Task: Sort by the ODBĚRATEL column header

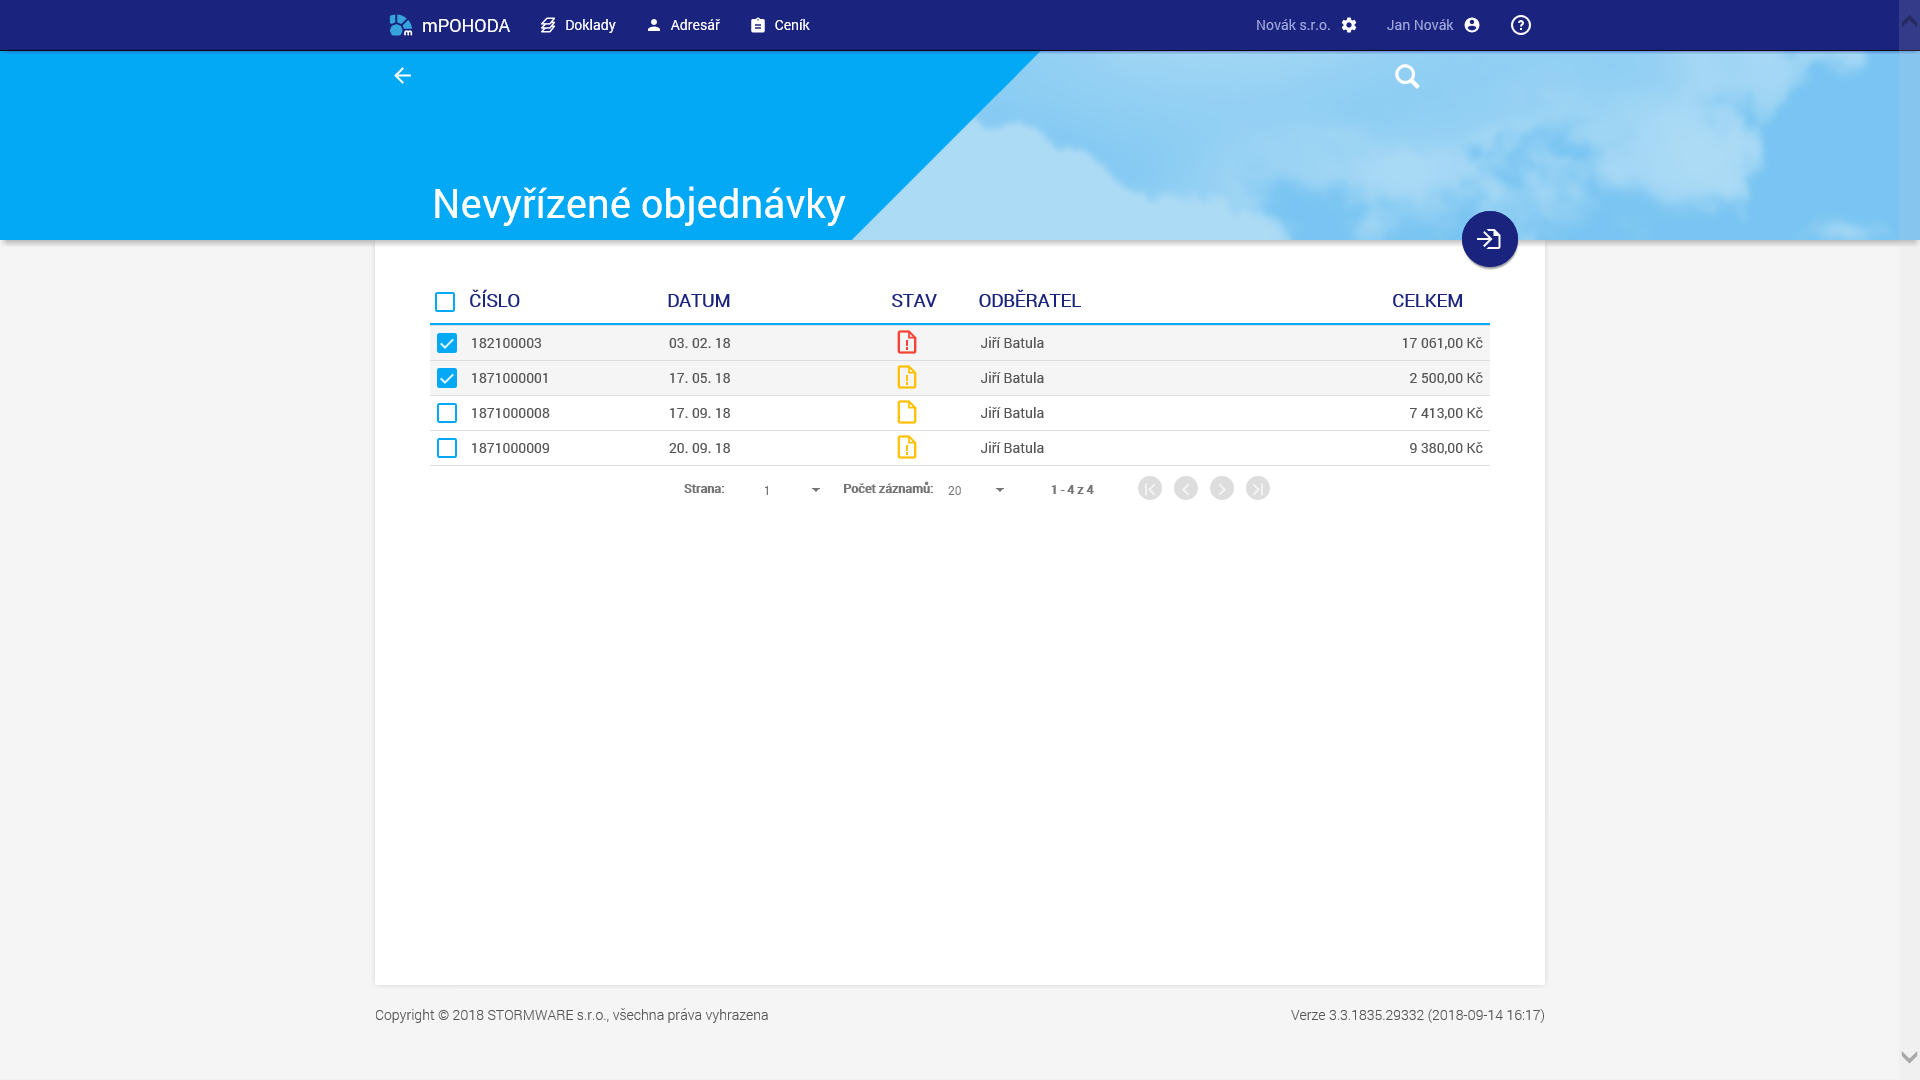Action: pos(1030,301)
